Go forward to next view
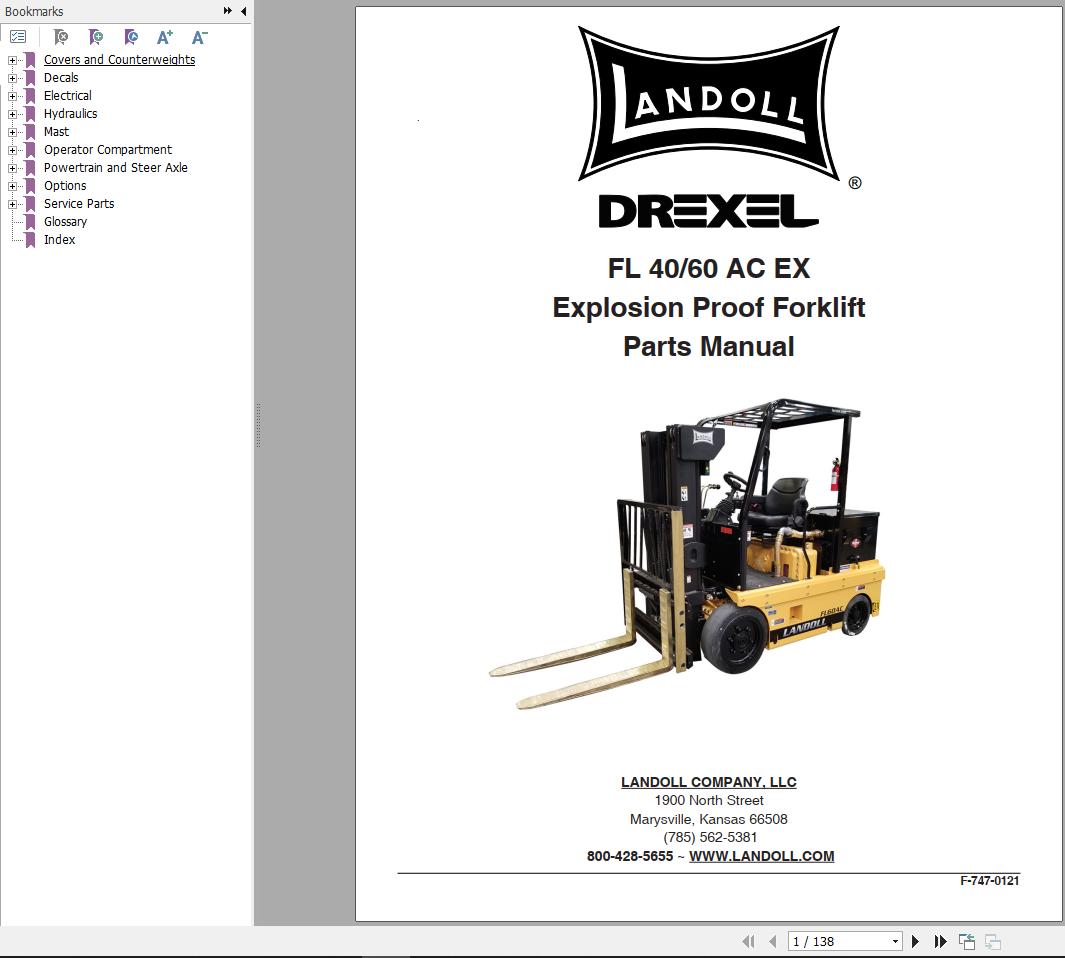 [991, 941]
